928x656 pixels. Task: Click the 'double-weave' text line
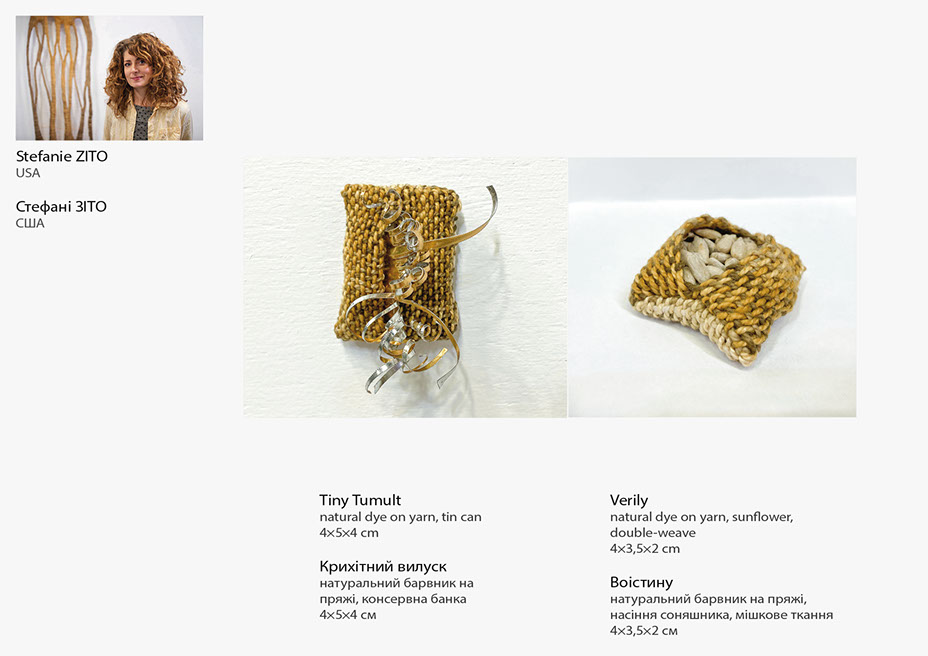(653, 533)
